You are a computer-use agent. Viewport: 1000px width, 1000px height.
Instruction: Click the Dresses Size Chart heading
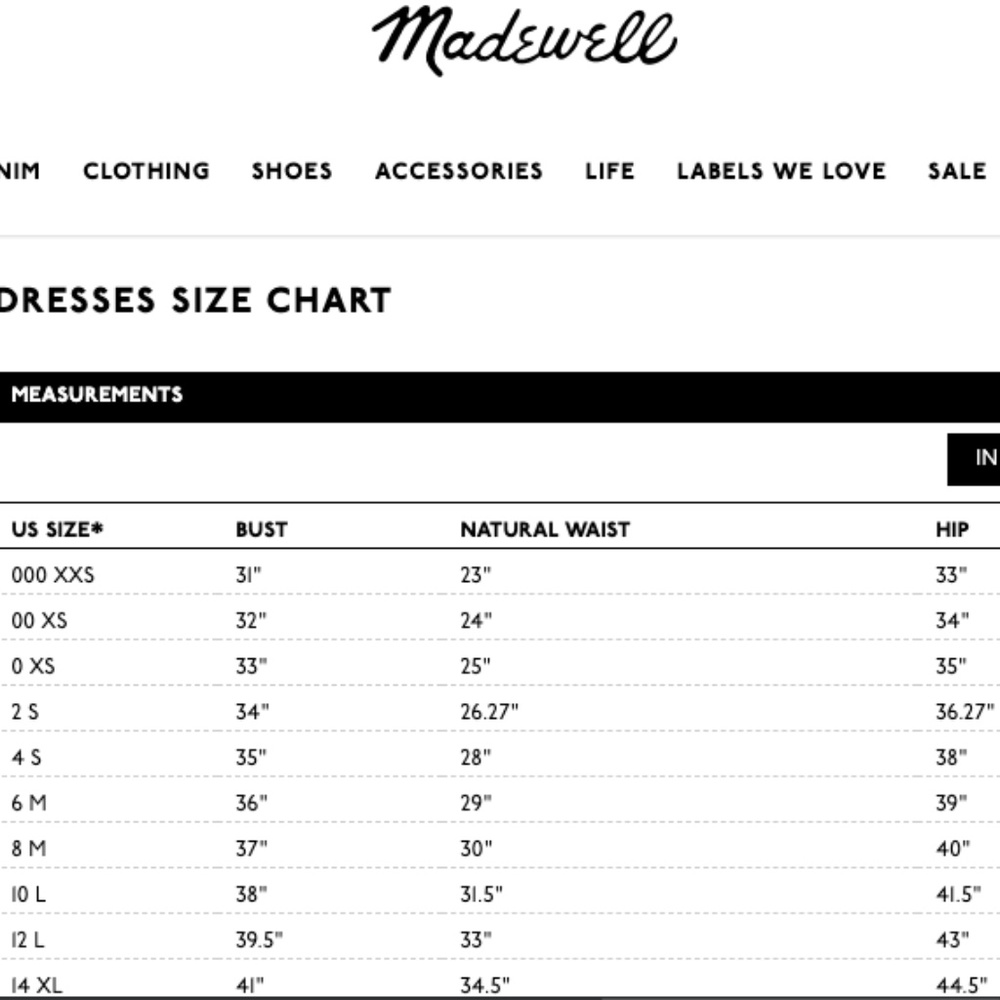pos(195,301)
